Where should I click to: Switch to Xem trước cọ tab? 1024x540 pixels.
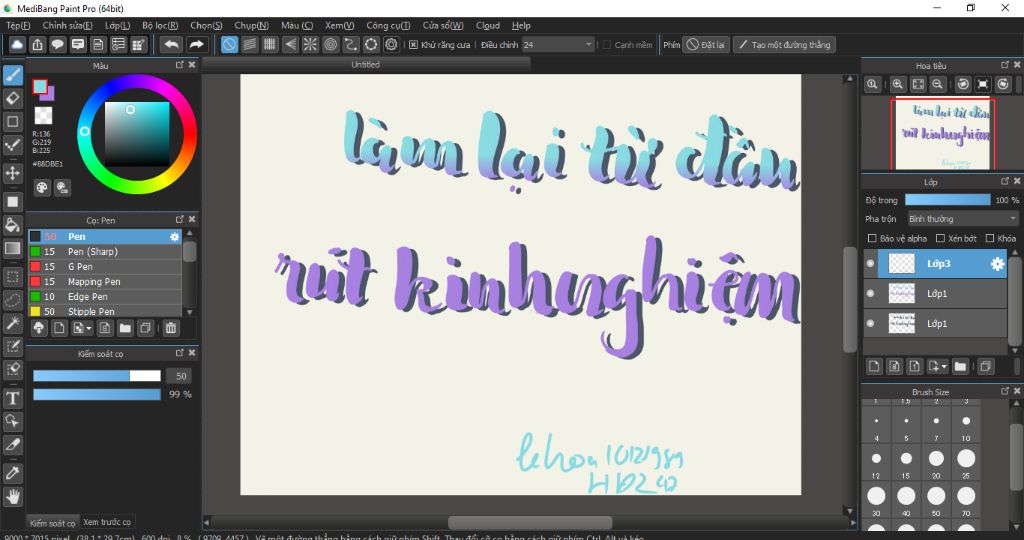coord(106,522)
